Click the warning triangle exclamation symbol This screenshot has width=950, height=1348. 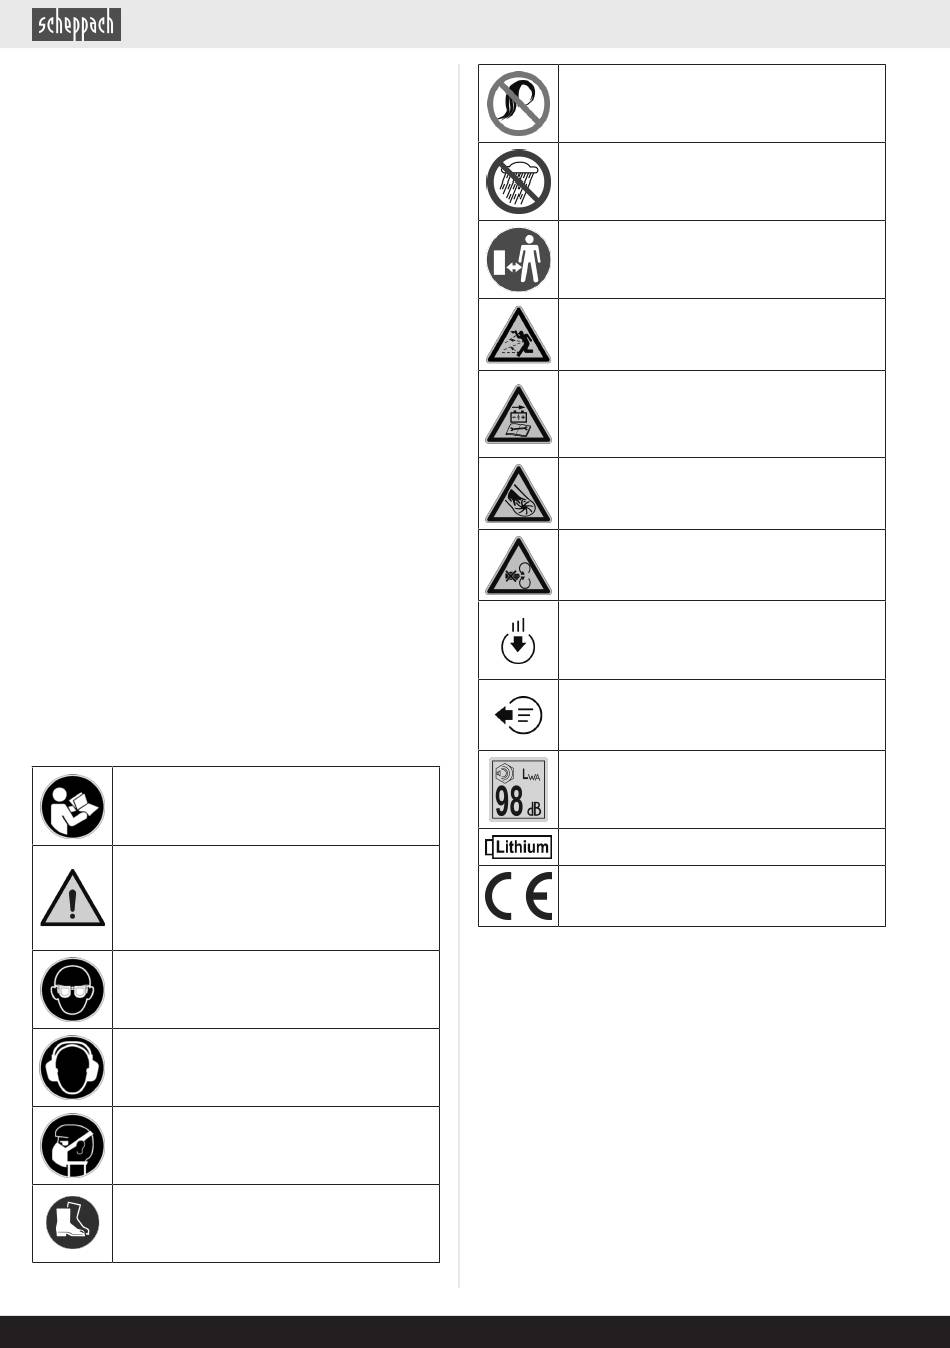coord(72,898)
